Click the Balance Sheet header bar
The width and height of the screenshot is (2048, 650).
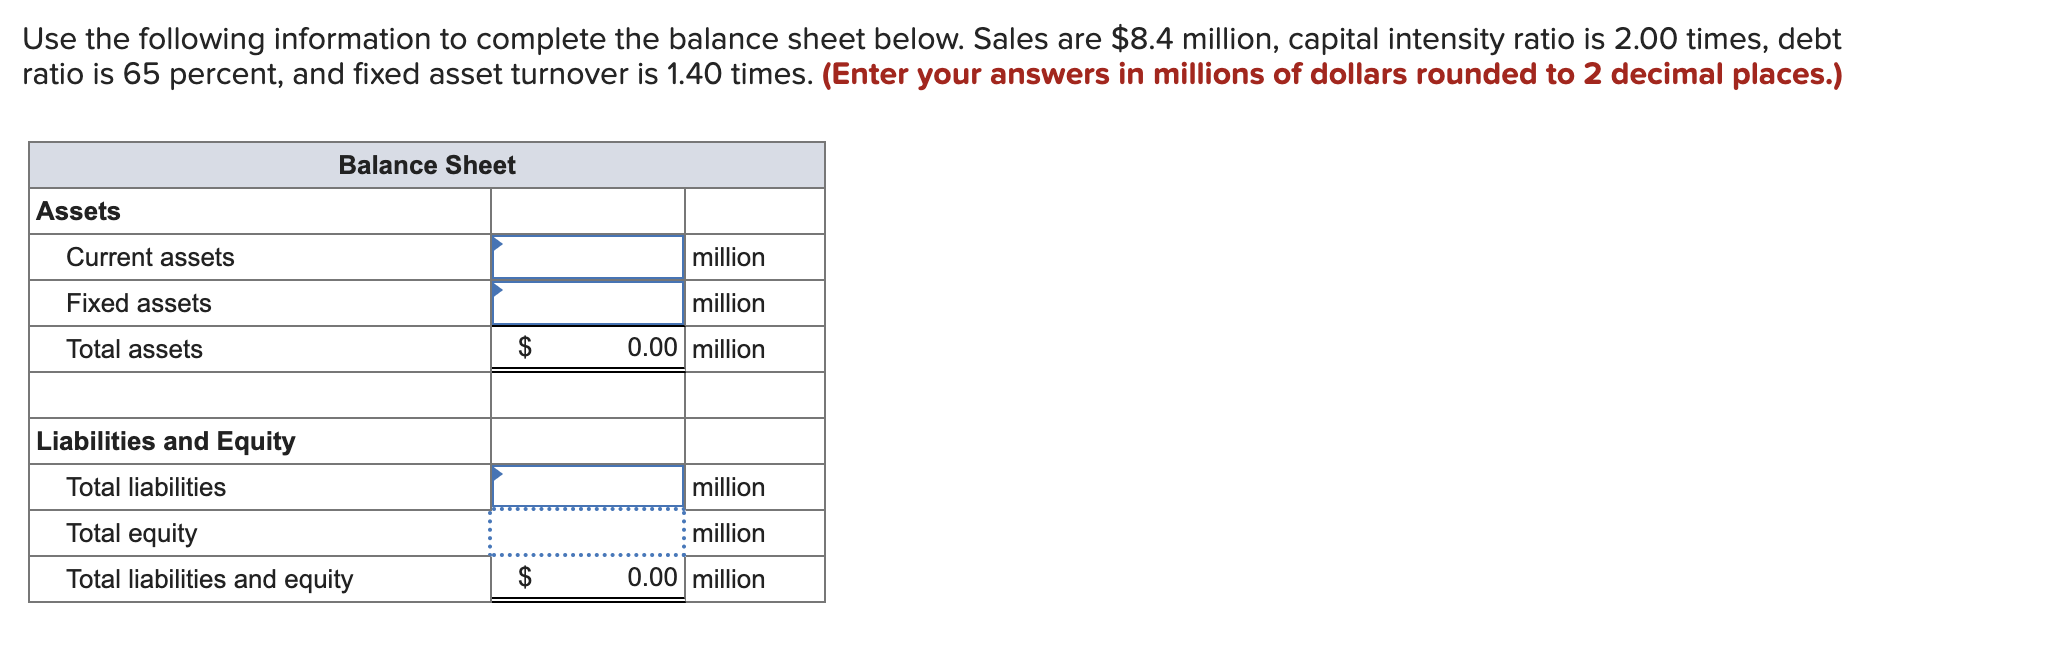pyautogui.click(x=427, y=165)
